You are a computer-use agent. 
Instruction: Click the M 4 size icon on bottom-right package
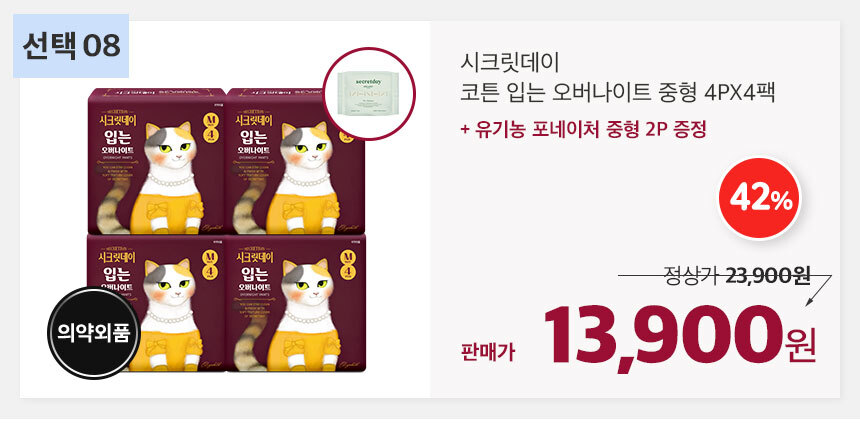[348, 265]
